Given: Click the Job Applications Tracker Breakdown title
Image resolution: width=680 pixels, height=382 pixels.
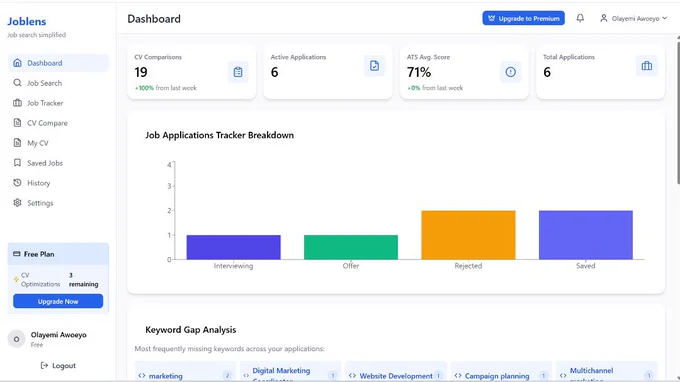Looking at the screenshot, I should (x=219, y=135).
